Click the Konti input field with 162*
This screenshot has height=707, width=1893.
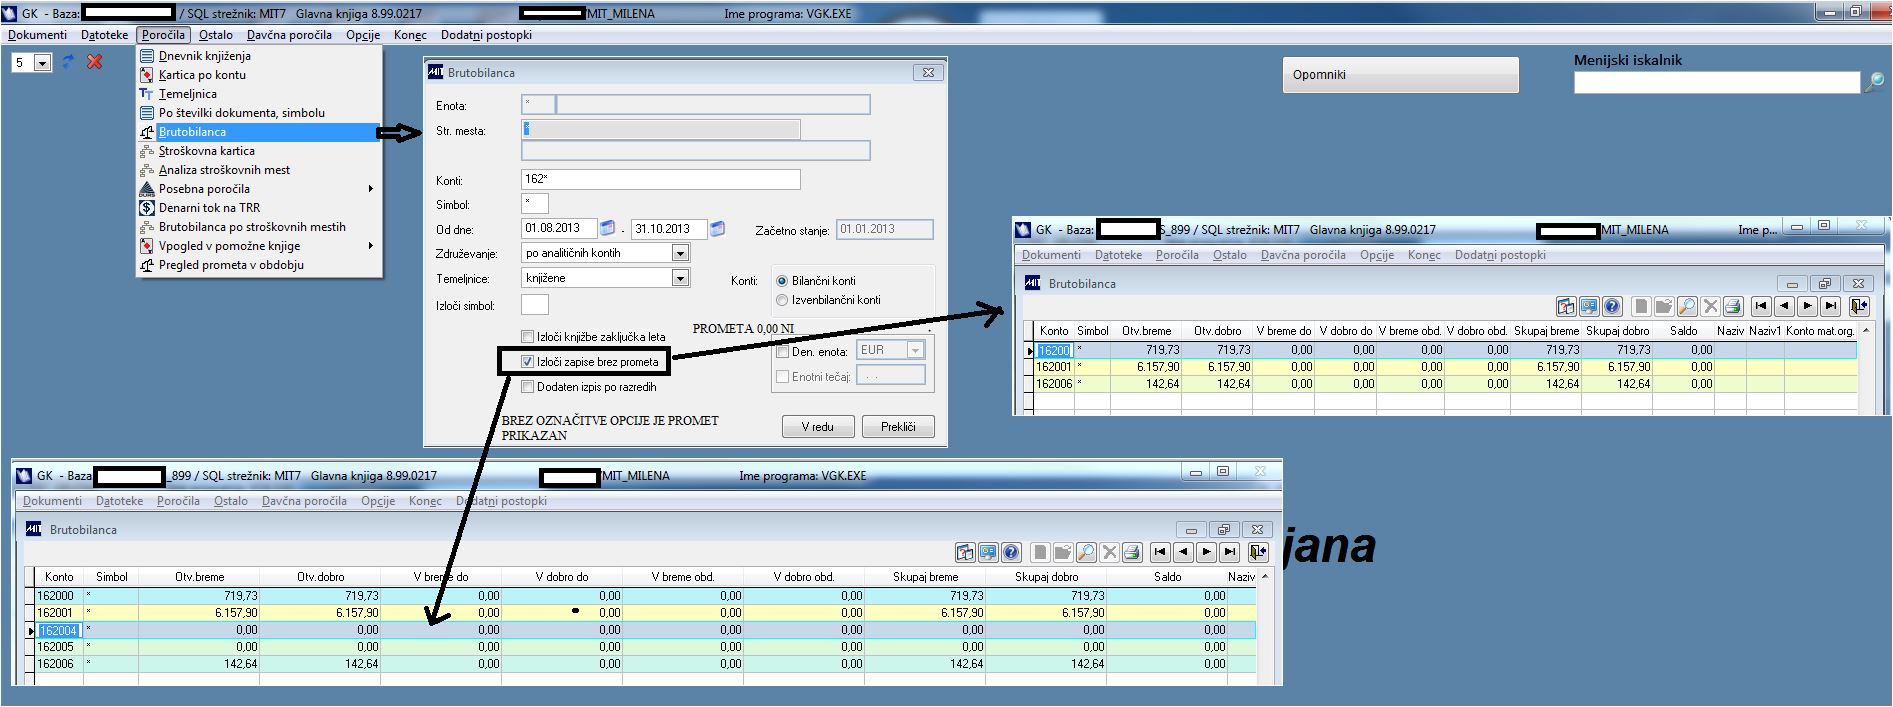click(x=661, y=179)
